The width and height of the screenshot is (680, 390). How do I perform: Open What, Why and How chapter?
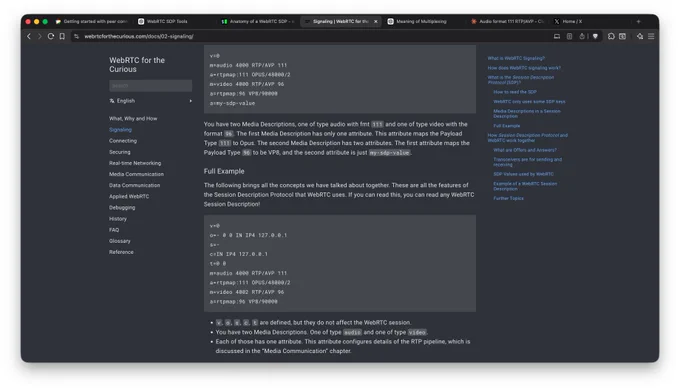(133, 118)
